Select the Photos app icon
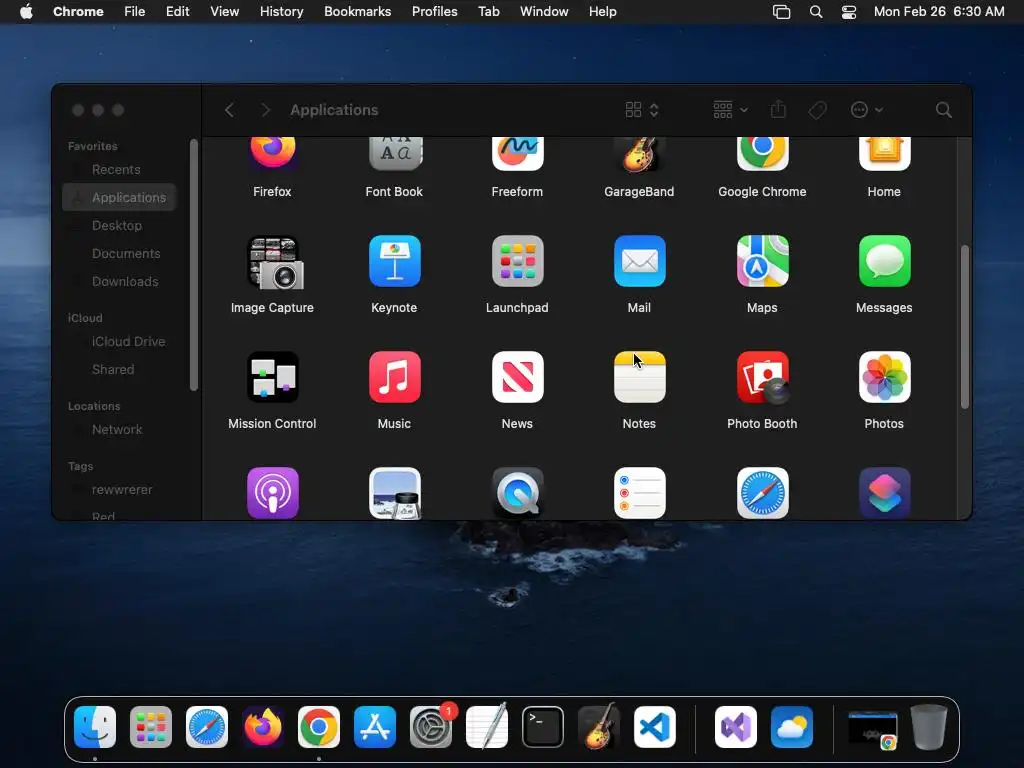This screenshot has height=768, width=1024. coord(884,377)
